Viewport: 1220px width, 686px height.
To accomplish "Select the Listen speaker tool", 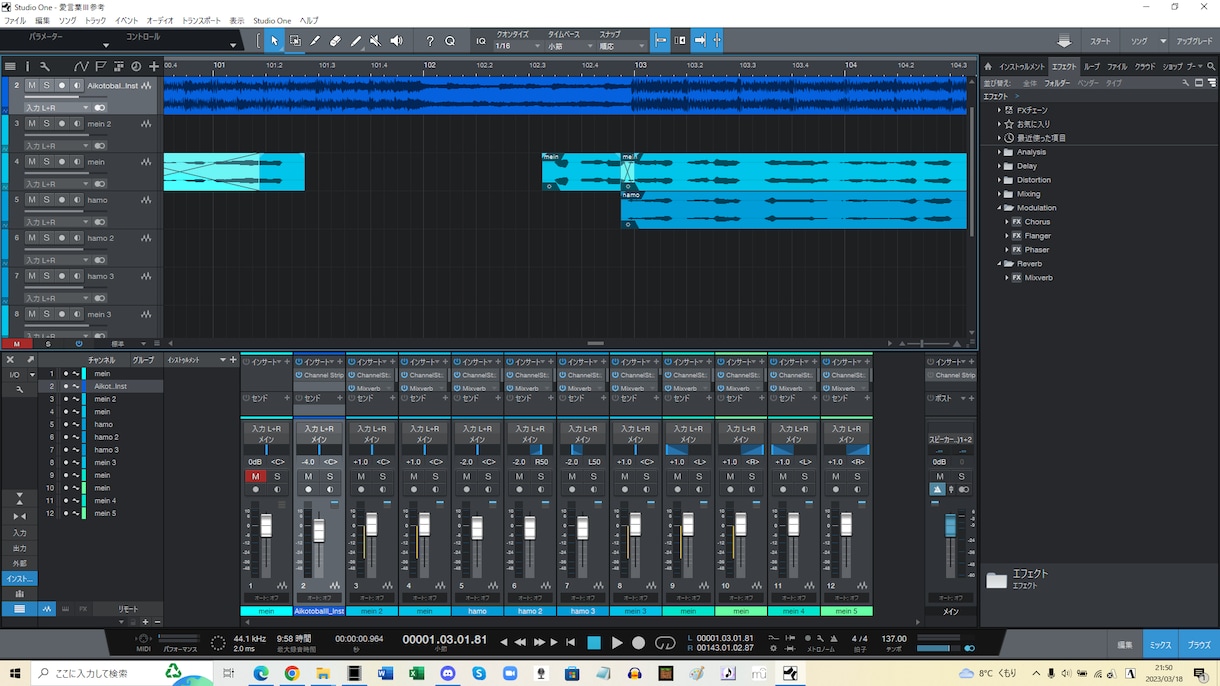I will click(397, 41).
